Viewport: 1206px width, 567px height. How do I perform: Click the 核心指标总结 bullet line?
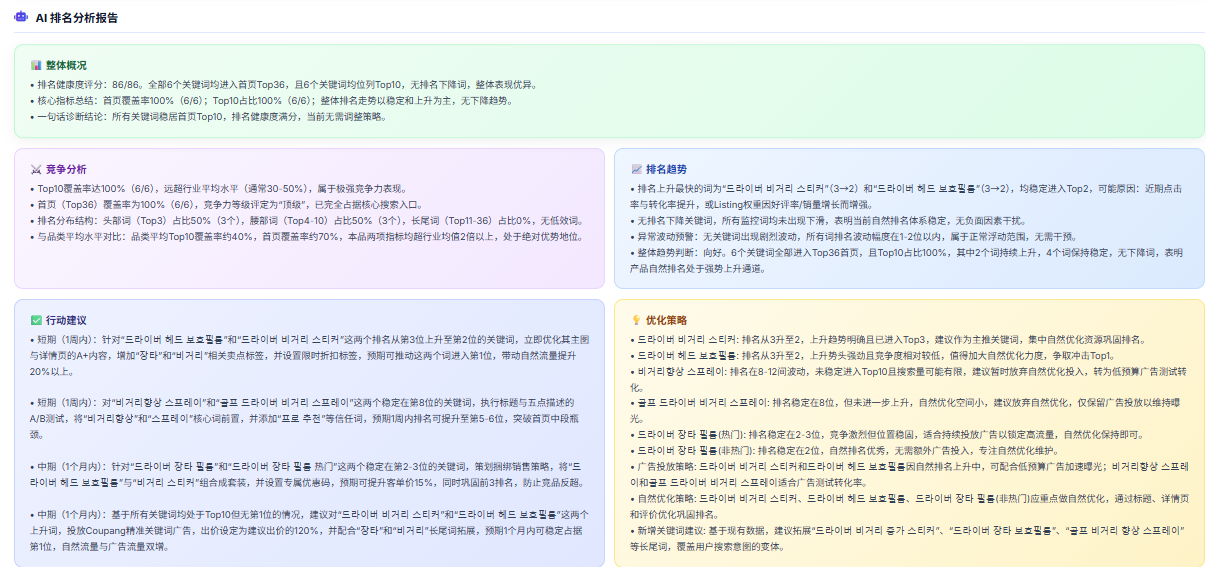coord(271,100)
